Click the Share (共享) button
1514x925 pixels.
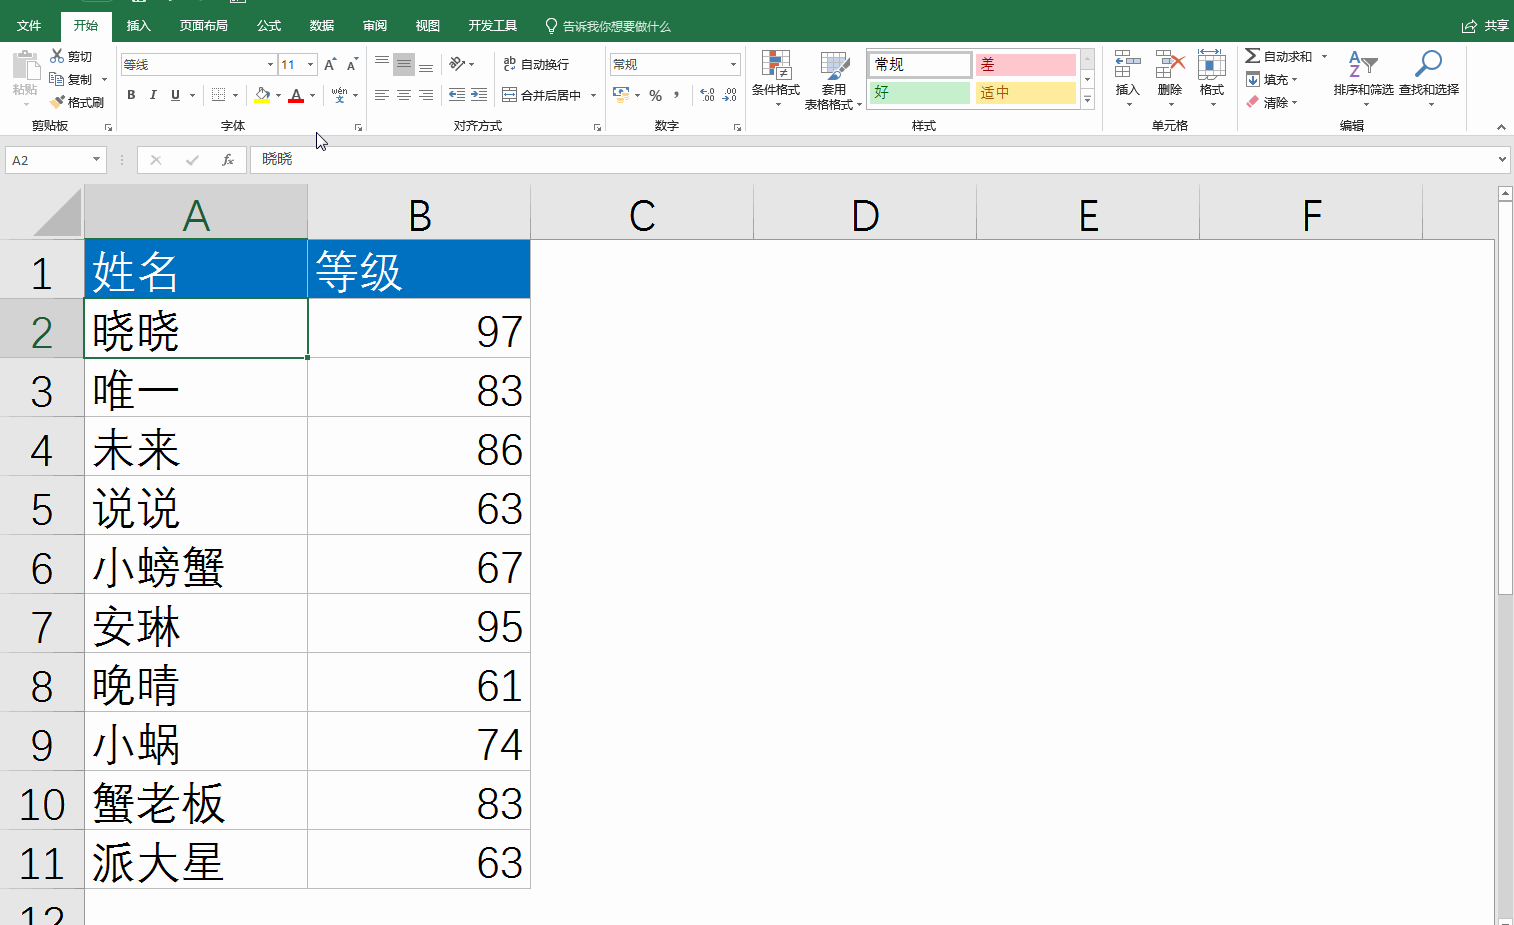coord(1485,26)
